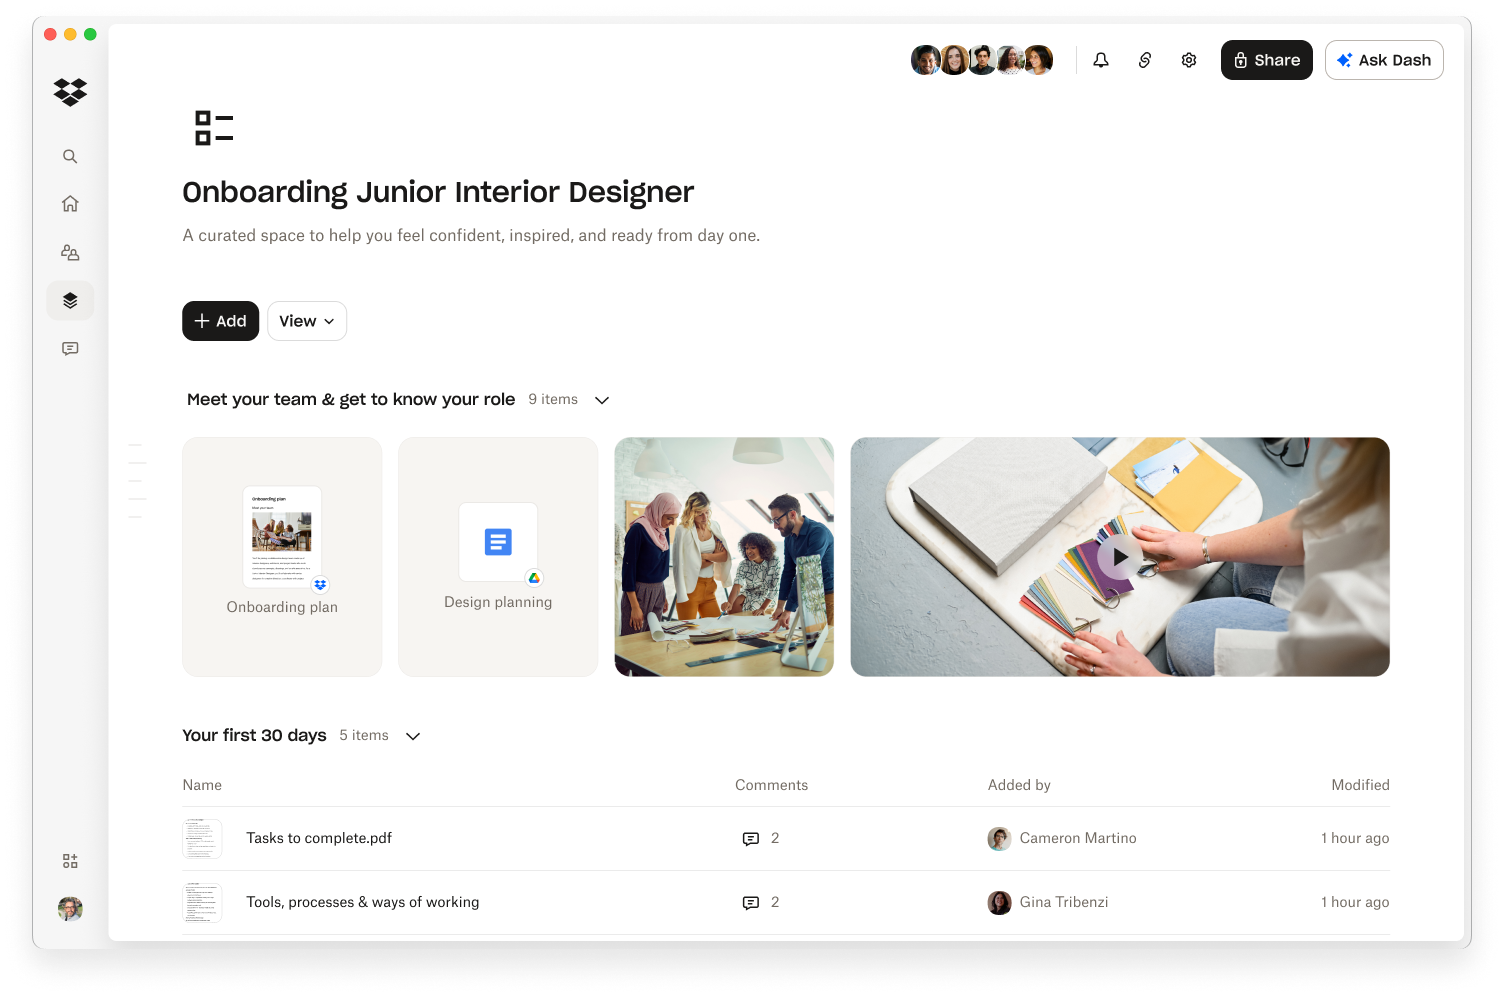This screenshot has width=1504, height=997.
Task: Play the color swatches video
Action: pos(1119,557)
